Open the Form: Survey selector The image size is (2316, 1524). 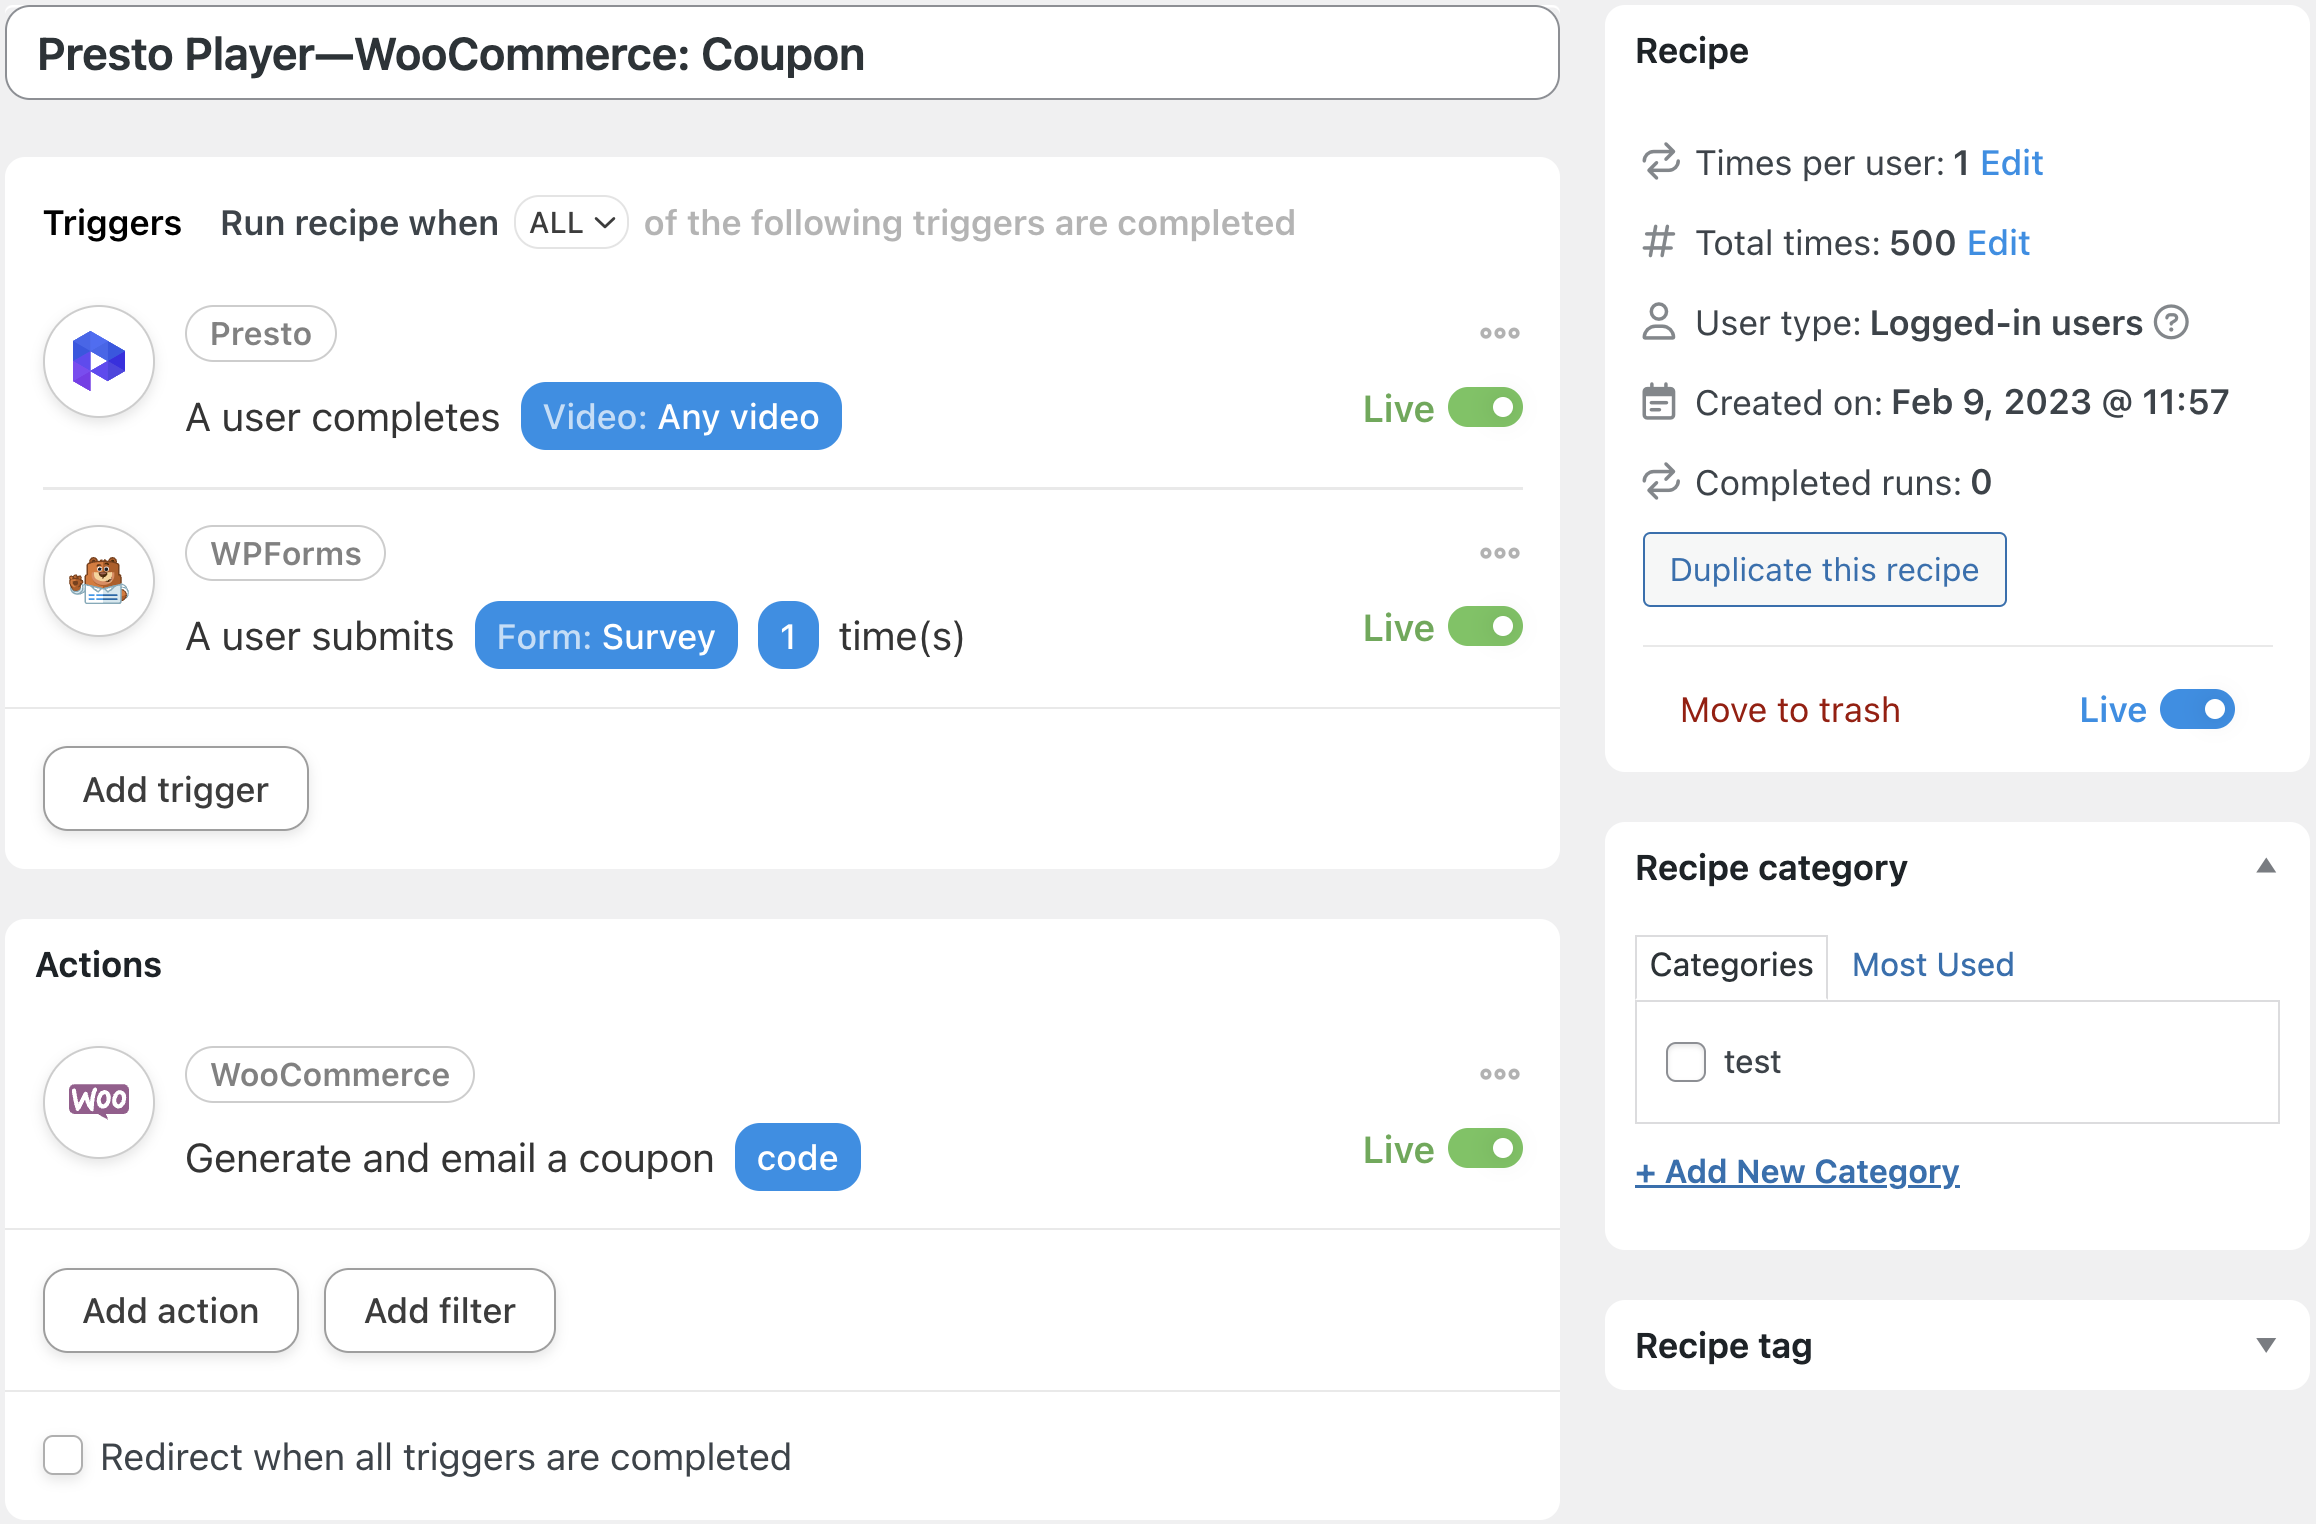coord(606,635)
